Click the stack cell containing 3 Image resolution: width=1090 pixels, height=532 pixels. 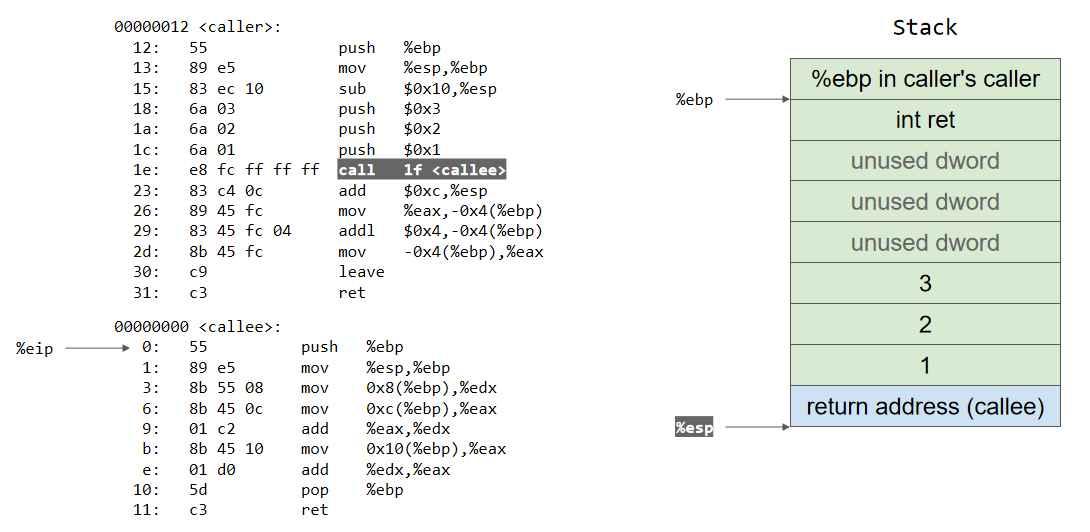pos(924,284)
